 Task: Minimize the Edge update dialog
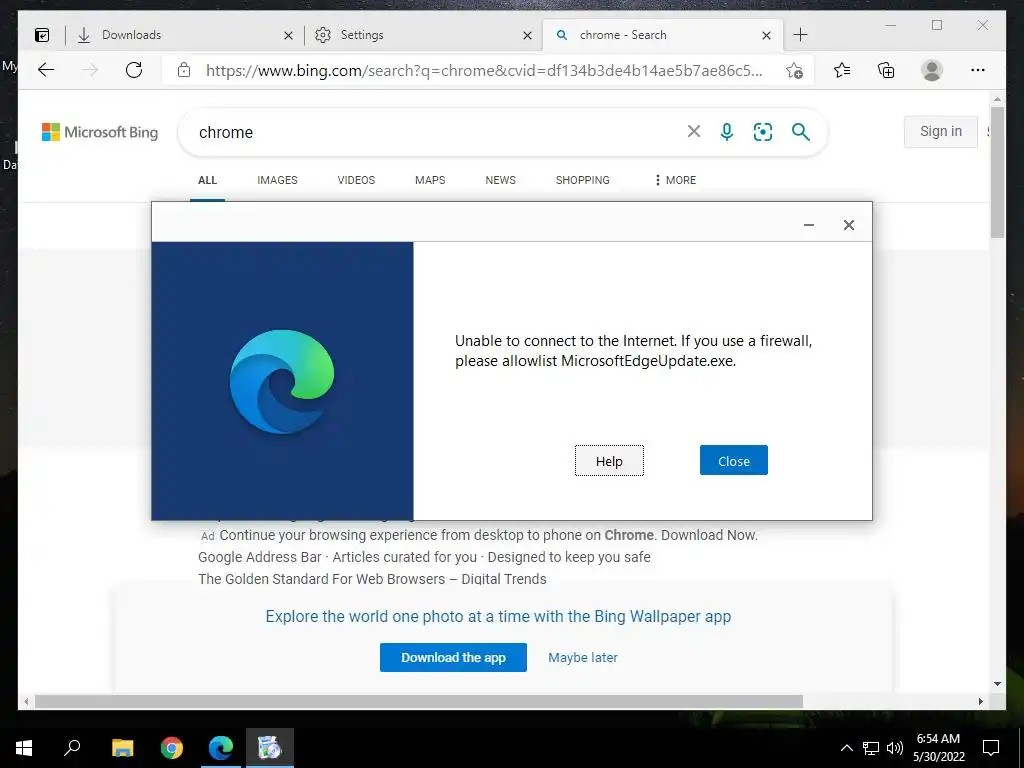tap(808, 225)
